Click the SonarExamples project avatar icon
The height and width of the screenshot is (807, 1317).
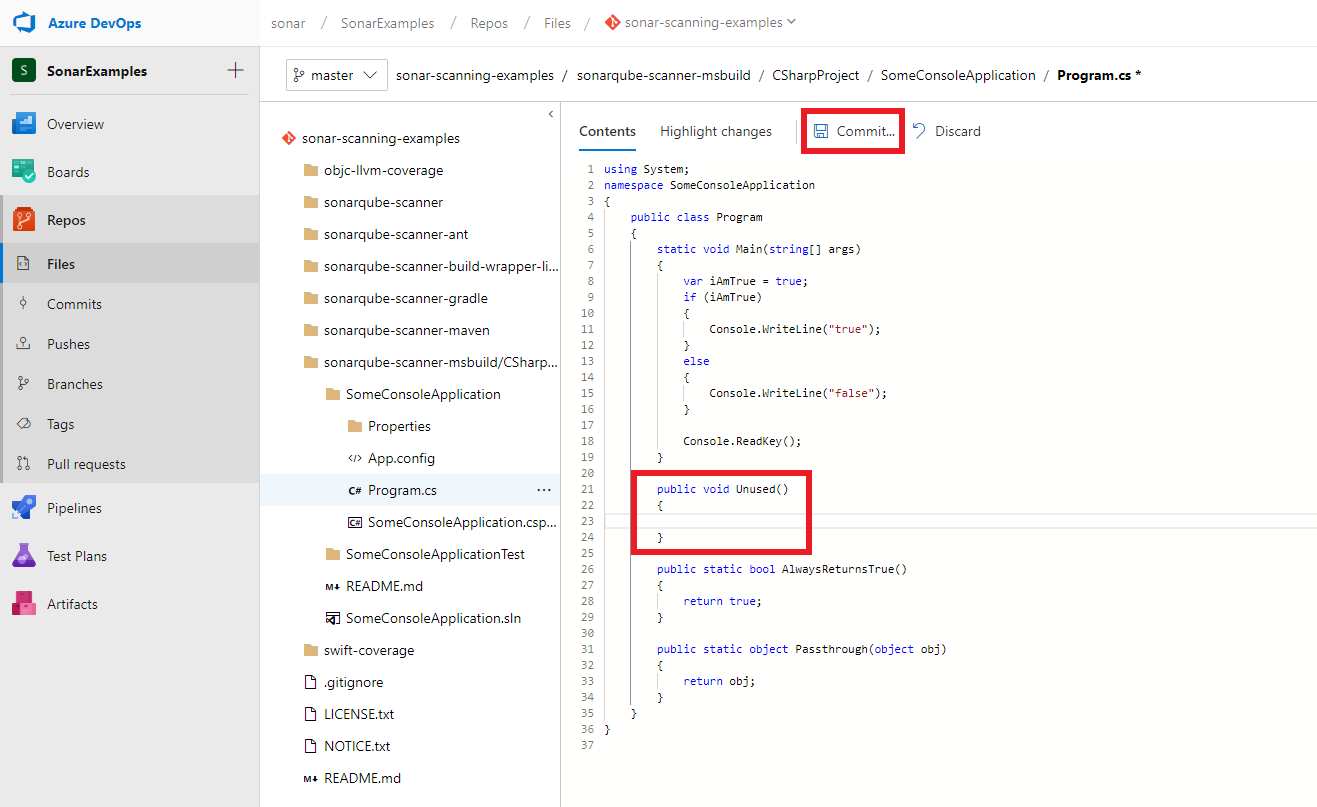(x=24, y=71)
